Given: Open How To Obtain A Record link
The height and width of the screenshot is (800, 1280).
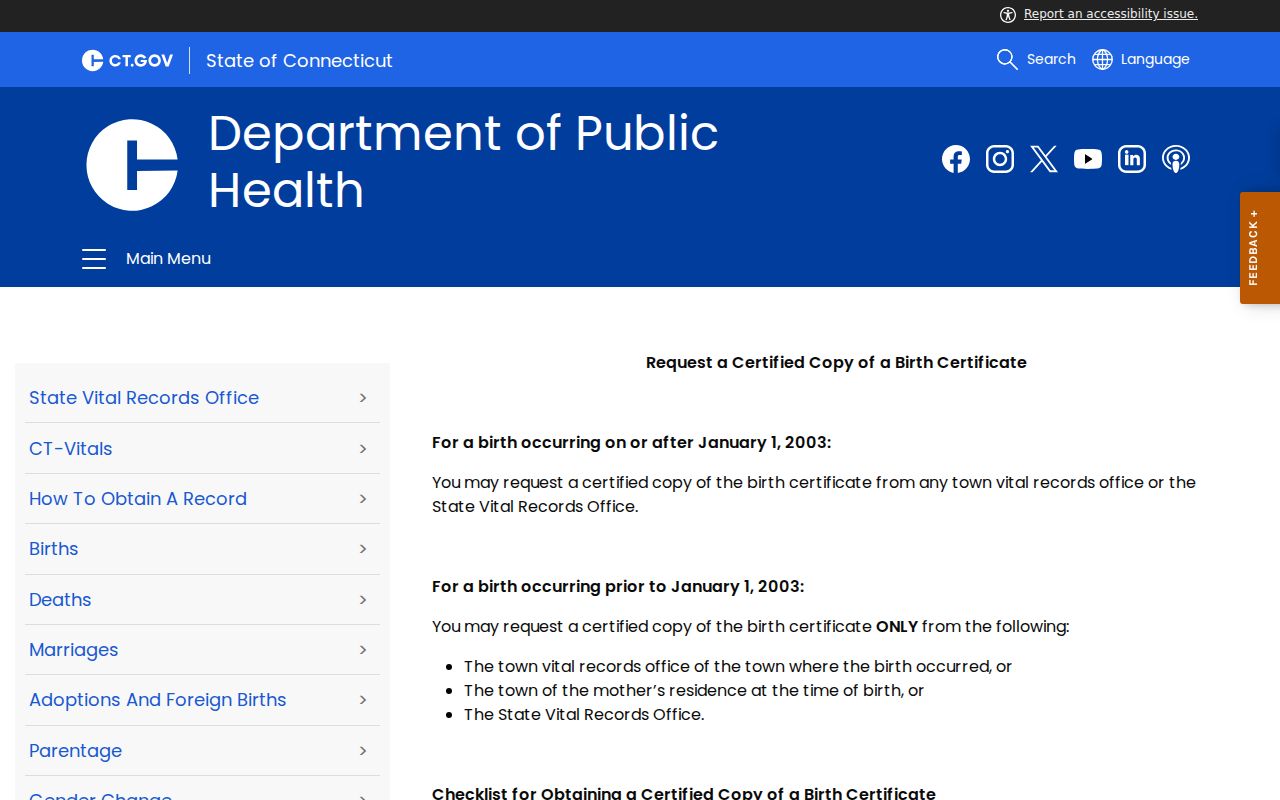Looking at the screenshot, I should click(x=138, y=499).
